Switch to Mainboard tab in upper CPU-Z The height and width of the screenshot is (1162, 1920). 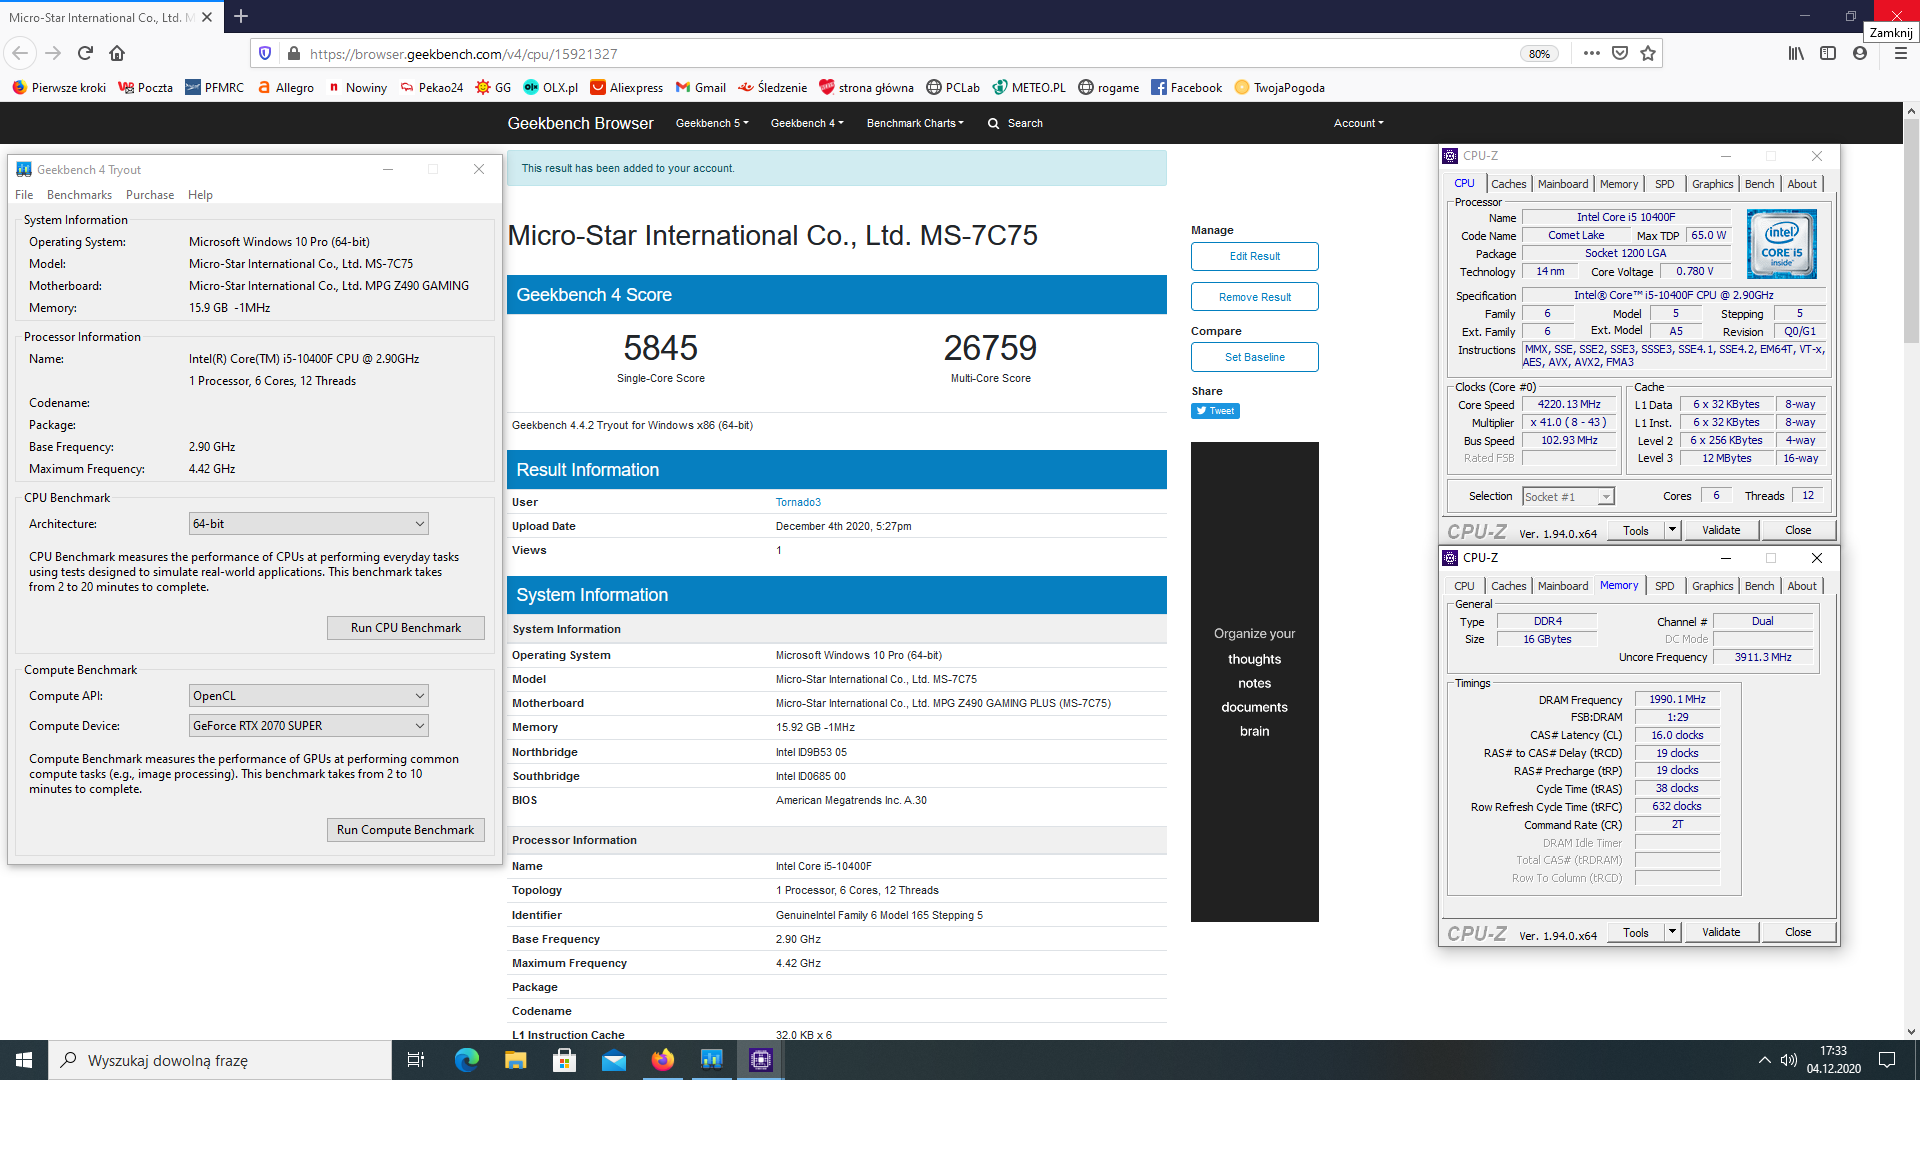1563,184
